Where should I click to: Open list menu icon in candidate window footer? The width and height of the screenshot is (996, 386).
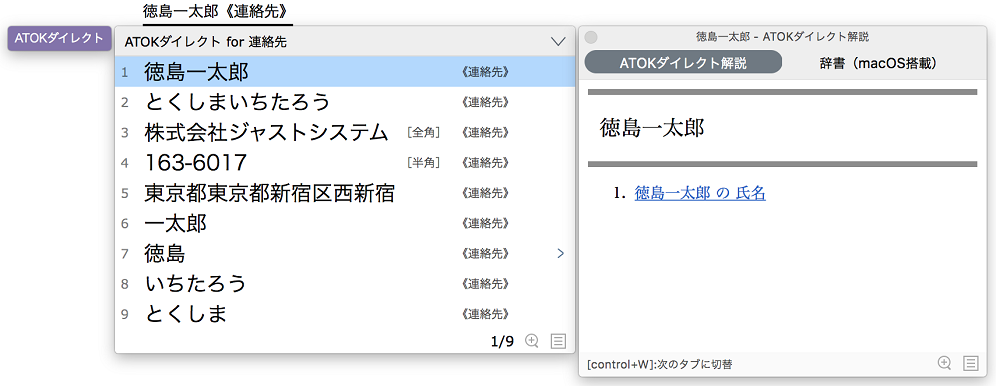point(558,341)
